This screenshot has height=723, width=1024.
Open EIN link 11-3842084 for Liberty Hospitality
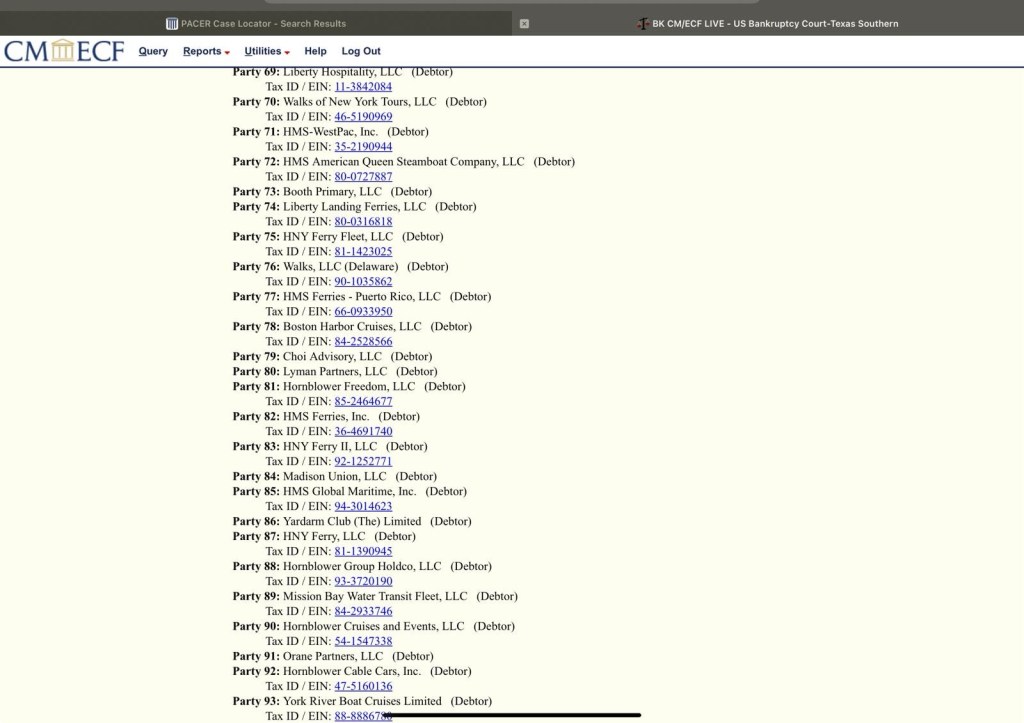click(363, 87)
